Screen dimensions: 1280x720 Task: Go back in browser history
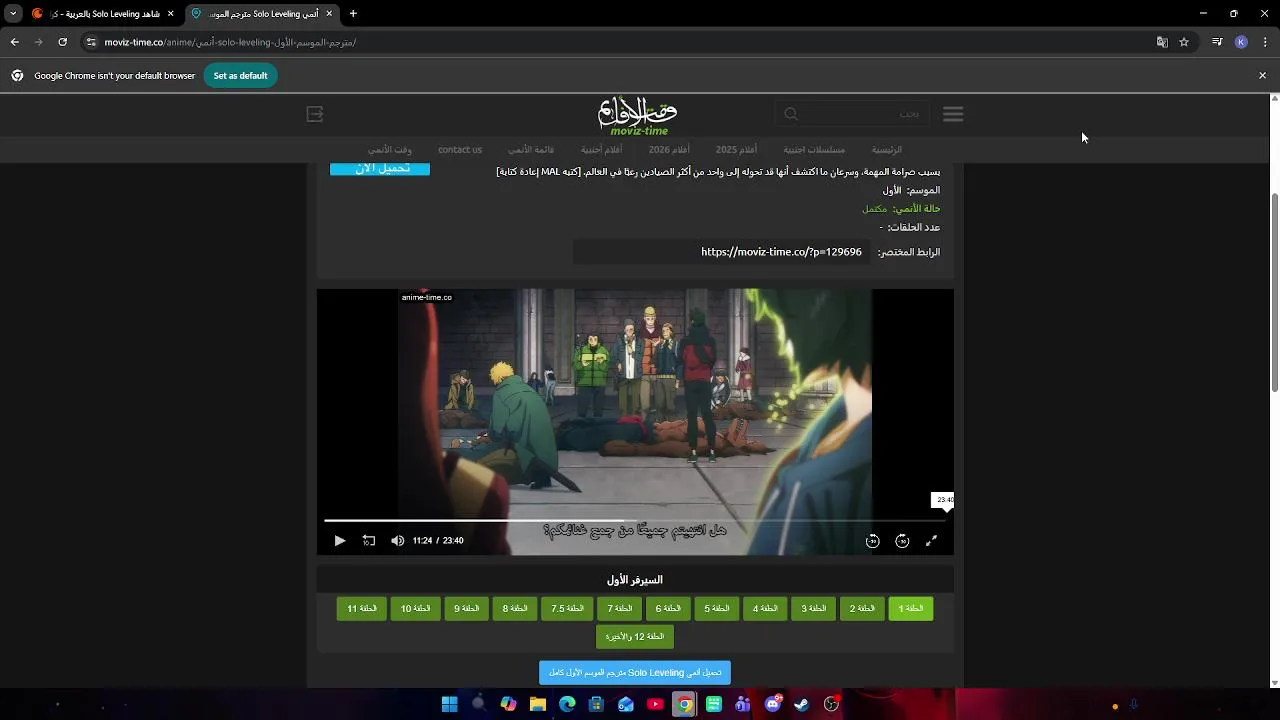tap(14, 42)
